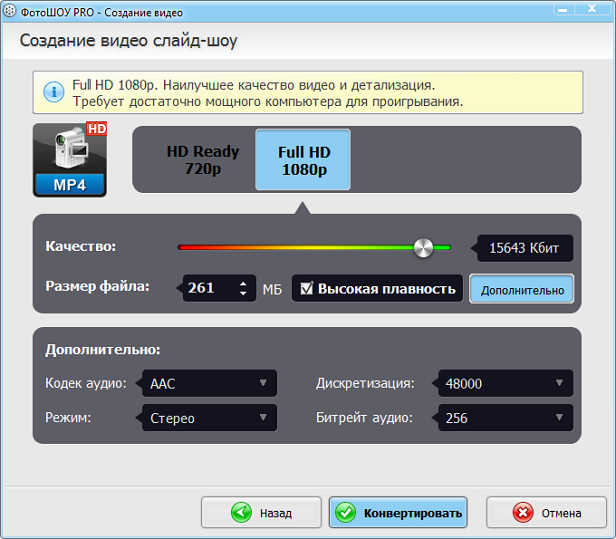616x539 pixels.
Task: Click the Дискретизация label
Action: tap(365, 383)
